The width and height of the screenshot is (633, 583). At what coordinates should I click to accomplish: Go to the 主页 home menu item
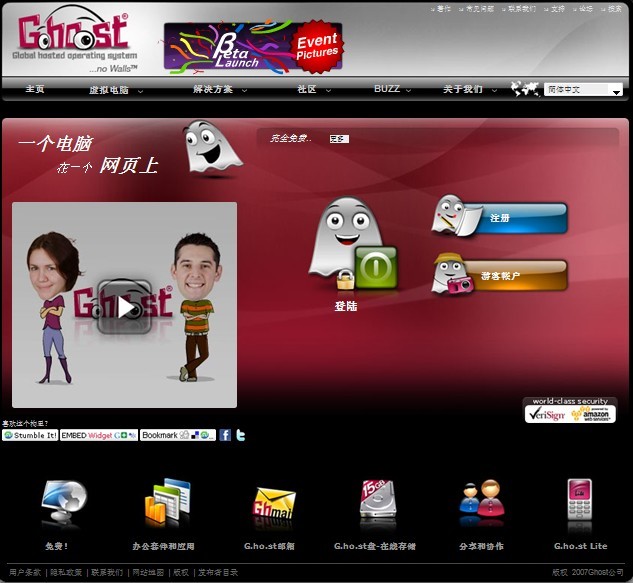coord(35,89)
